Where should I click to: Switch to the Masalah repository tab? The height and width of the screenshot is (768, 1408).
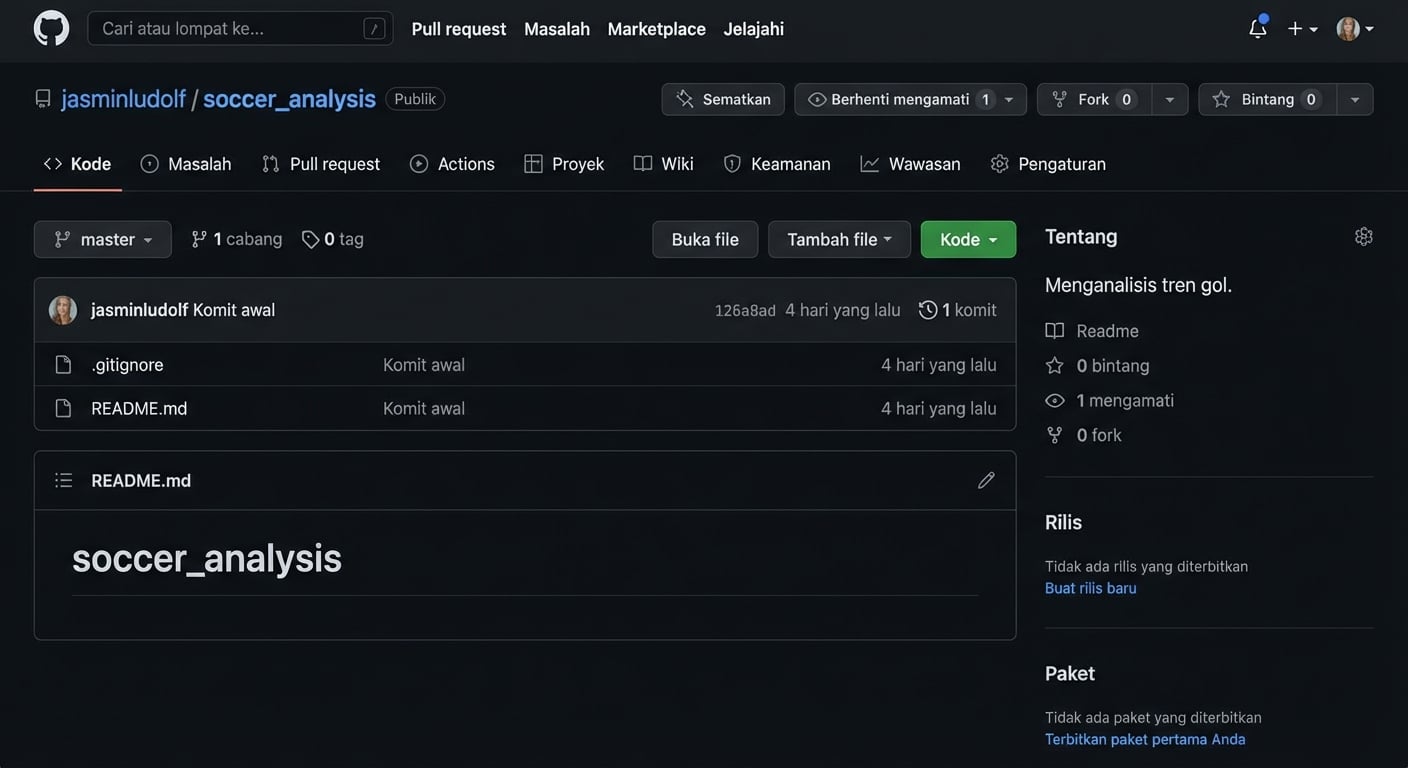(x=186, y=164)
